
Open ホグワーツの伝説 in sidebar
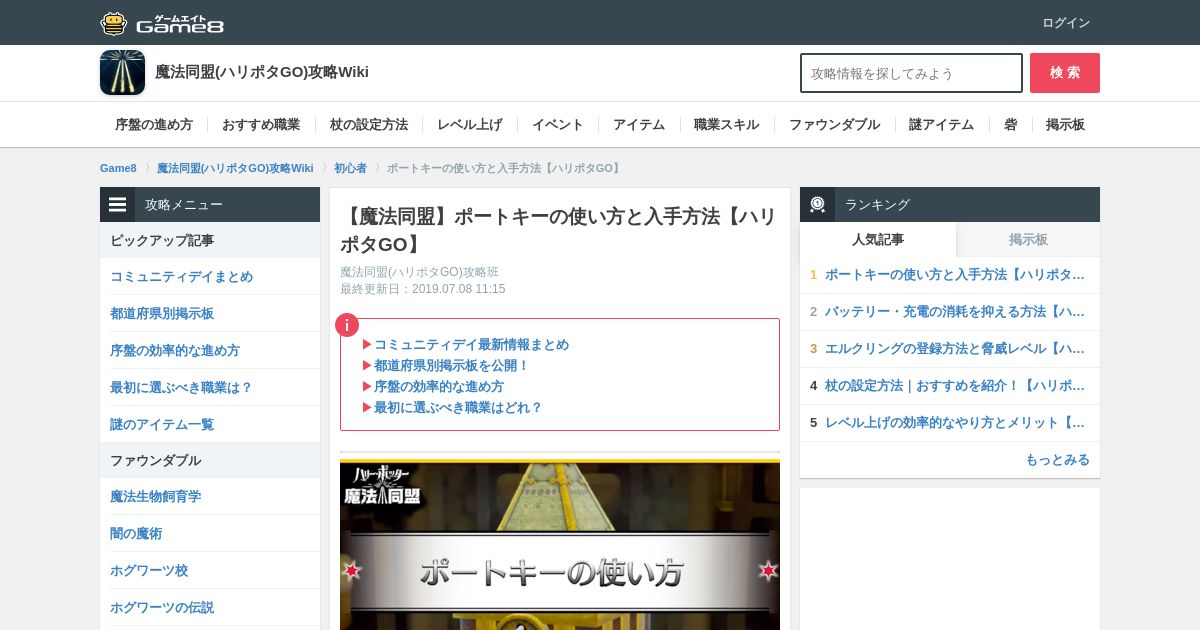click(x=210, y=608)
